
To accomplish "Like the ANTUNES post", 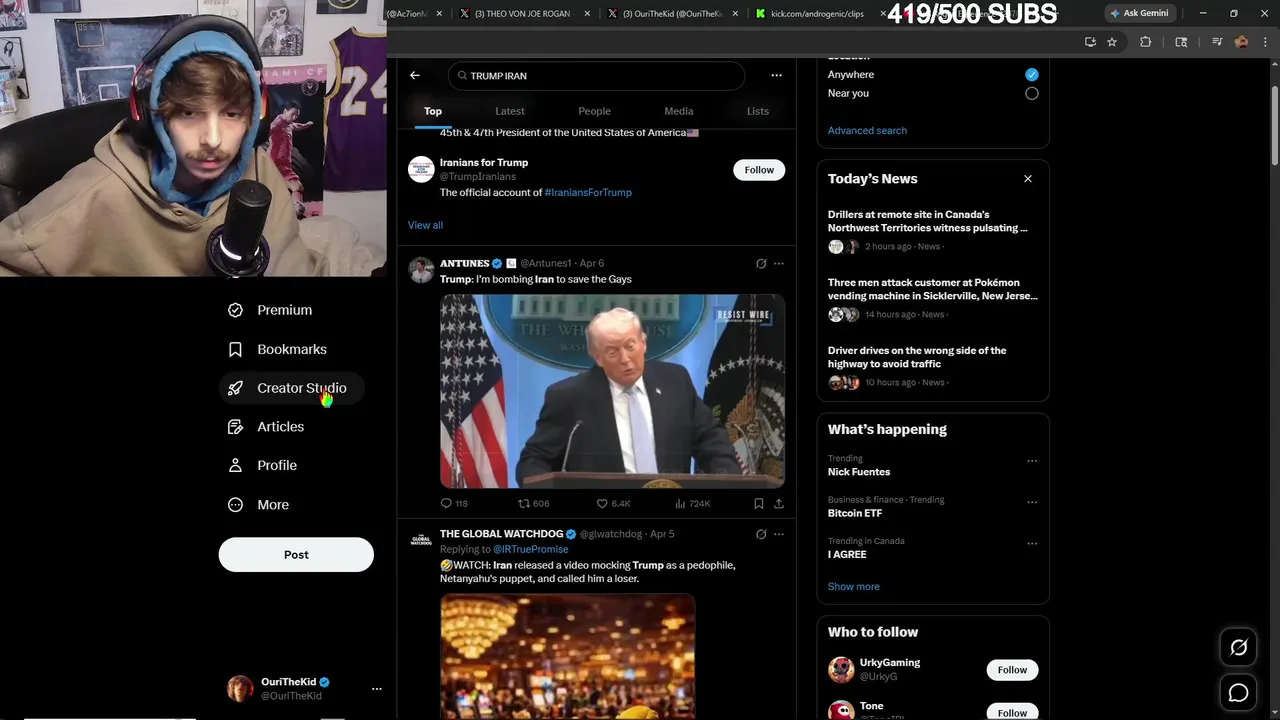I will click(613, 504).
